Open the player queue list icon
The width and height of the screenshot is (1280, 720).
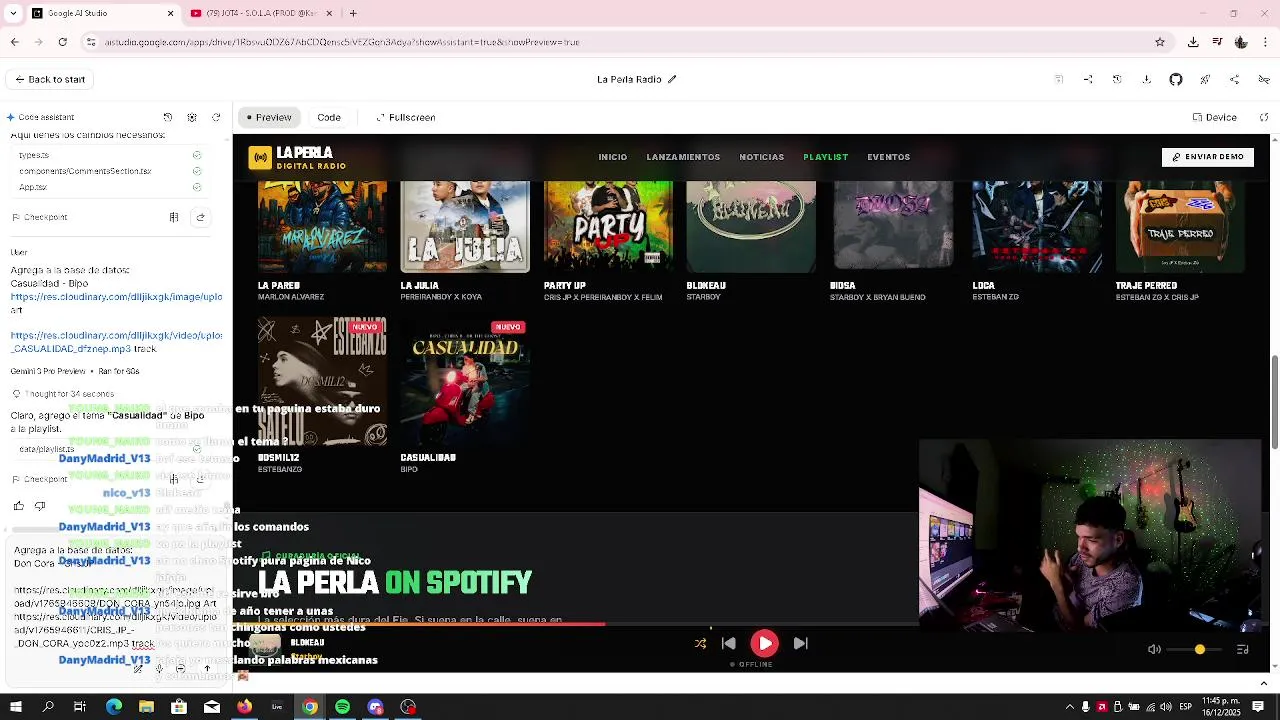pyautogui.click(x=1243, y=649)
